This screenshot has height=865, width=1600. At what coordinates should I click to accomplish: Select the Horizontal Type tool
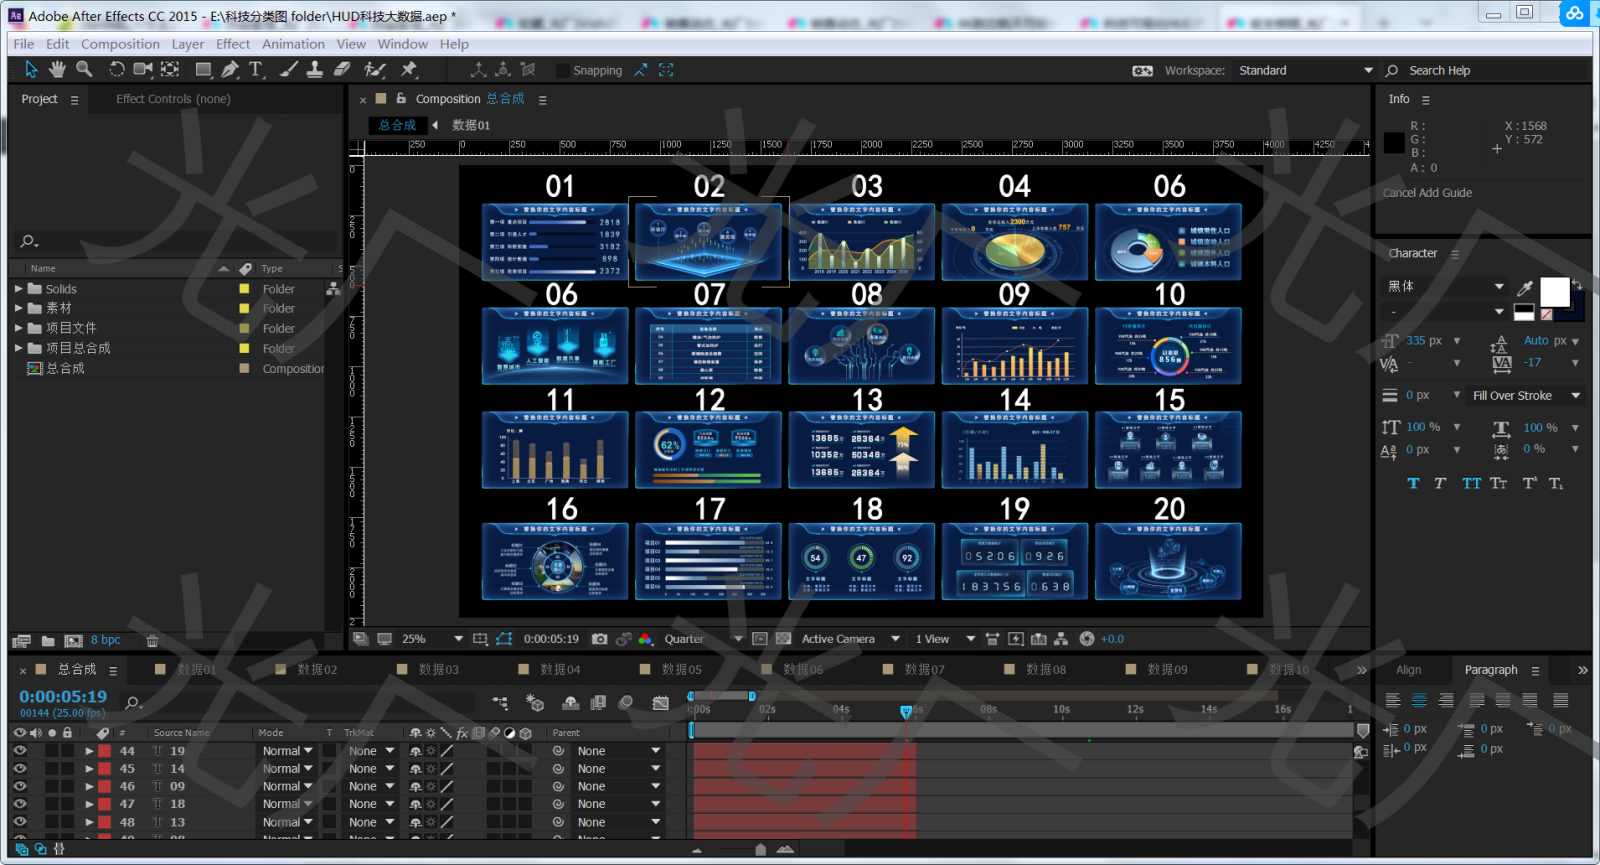pyautogui.click(x=256, y=69)
